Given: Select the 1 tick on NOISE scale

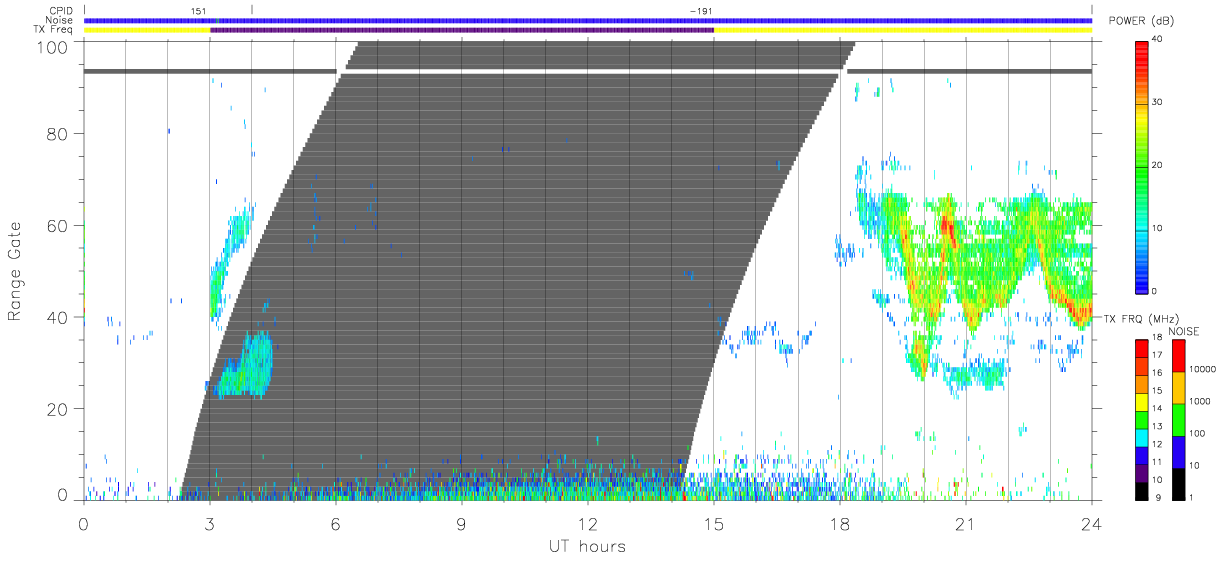Looking at the screenshot, I should coord(1193,498).
